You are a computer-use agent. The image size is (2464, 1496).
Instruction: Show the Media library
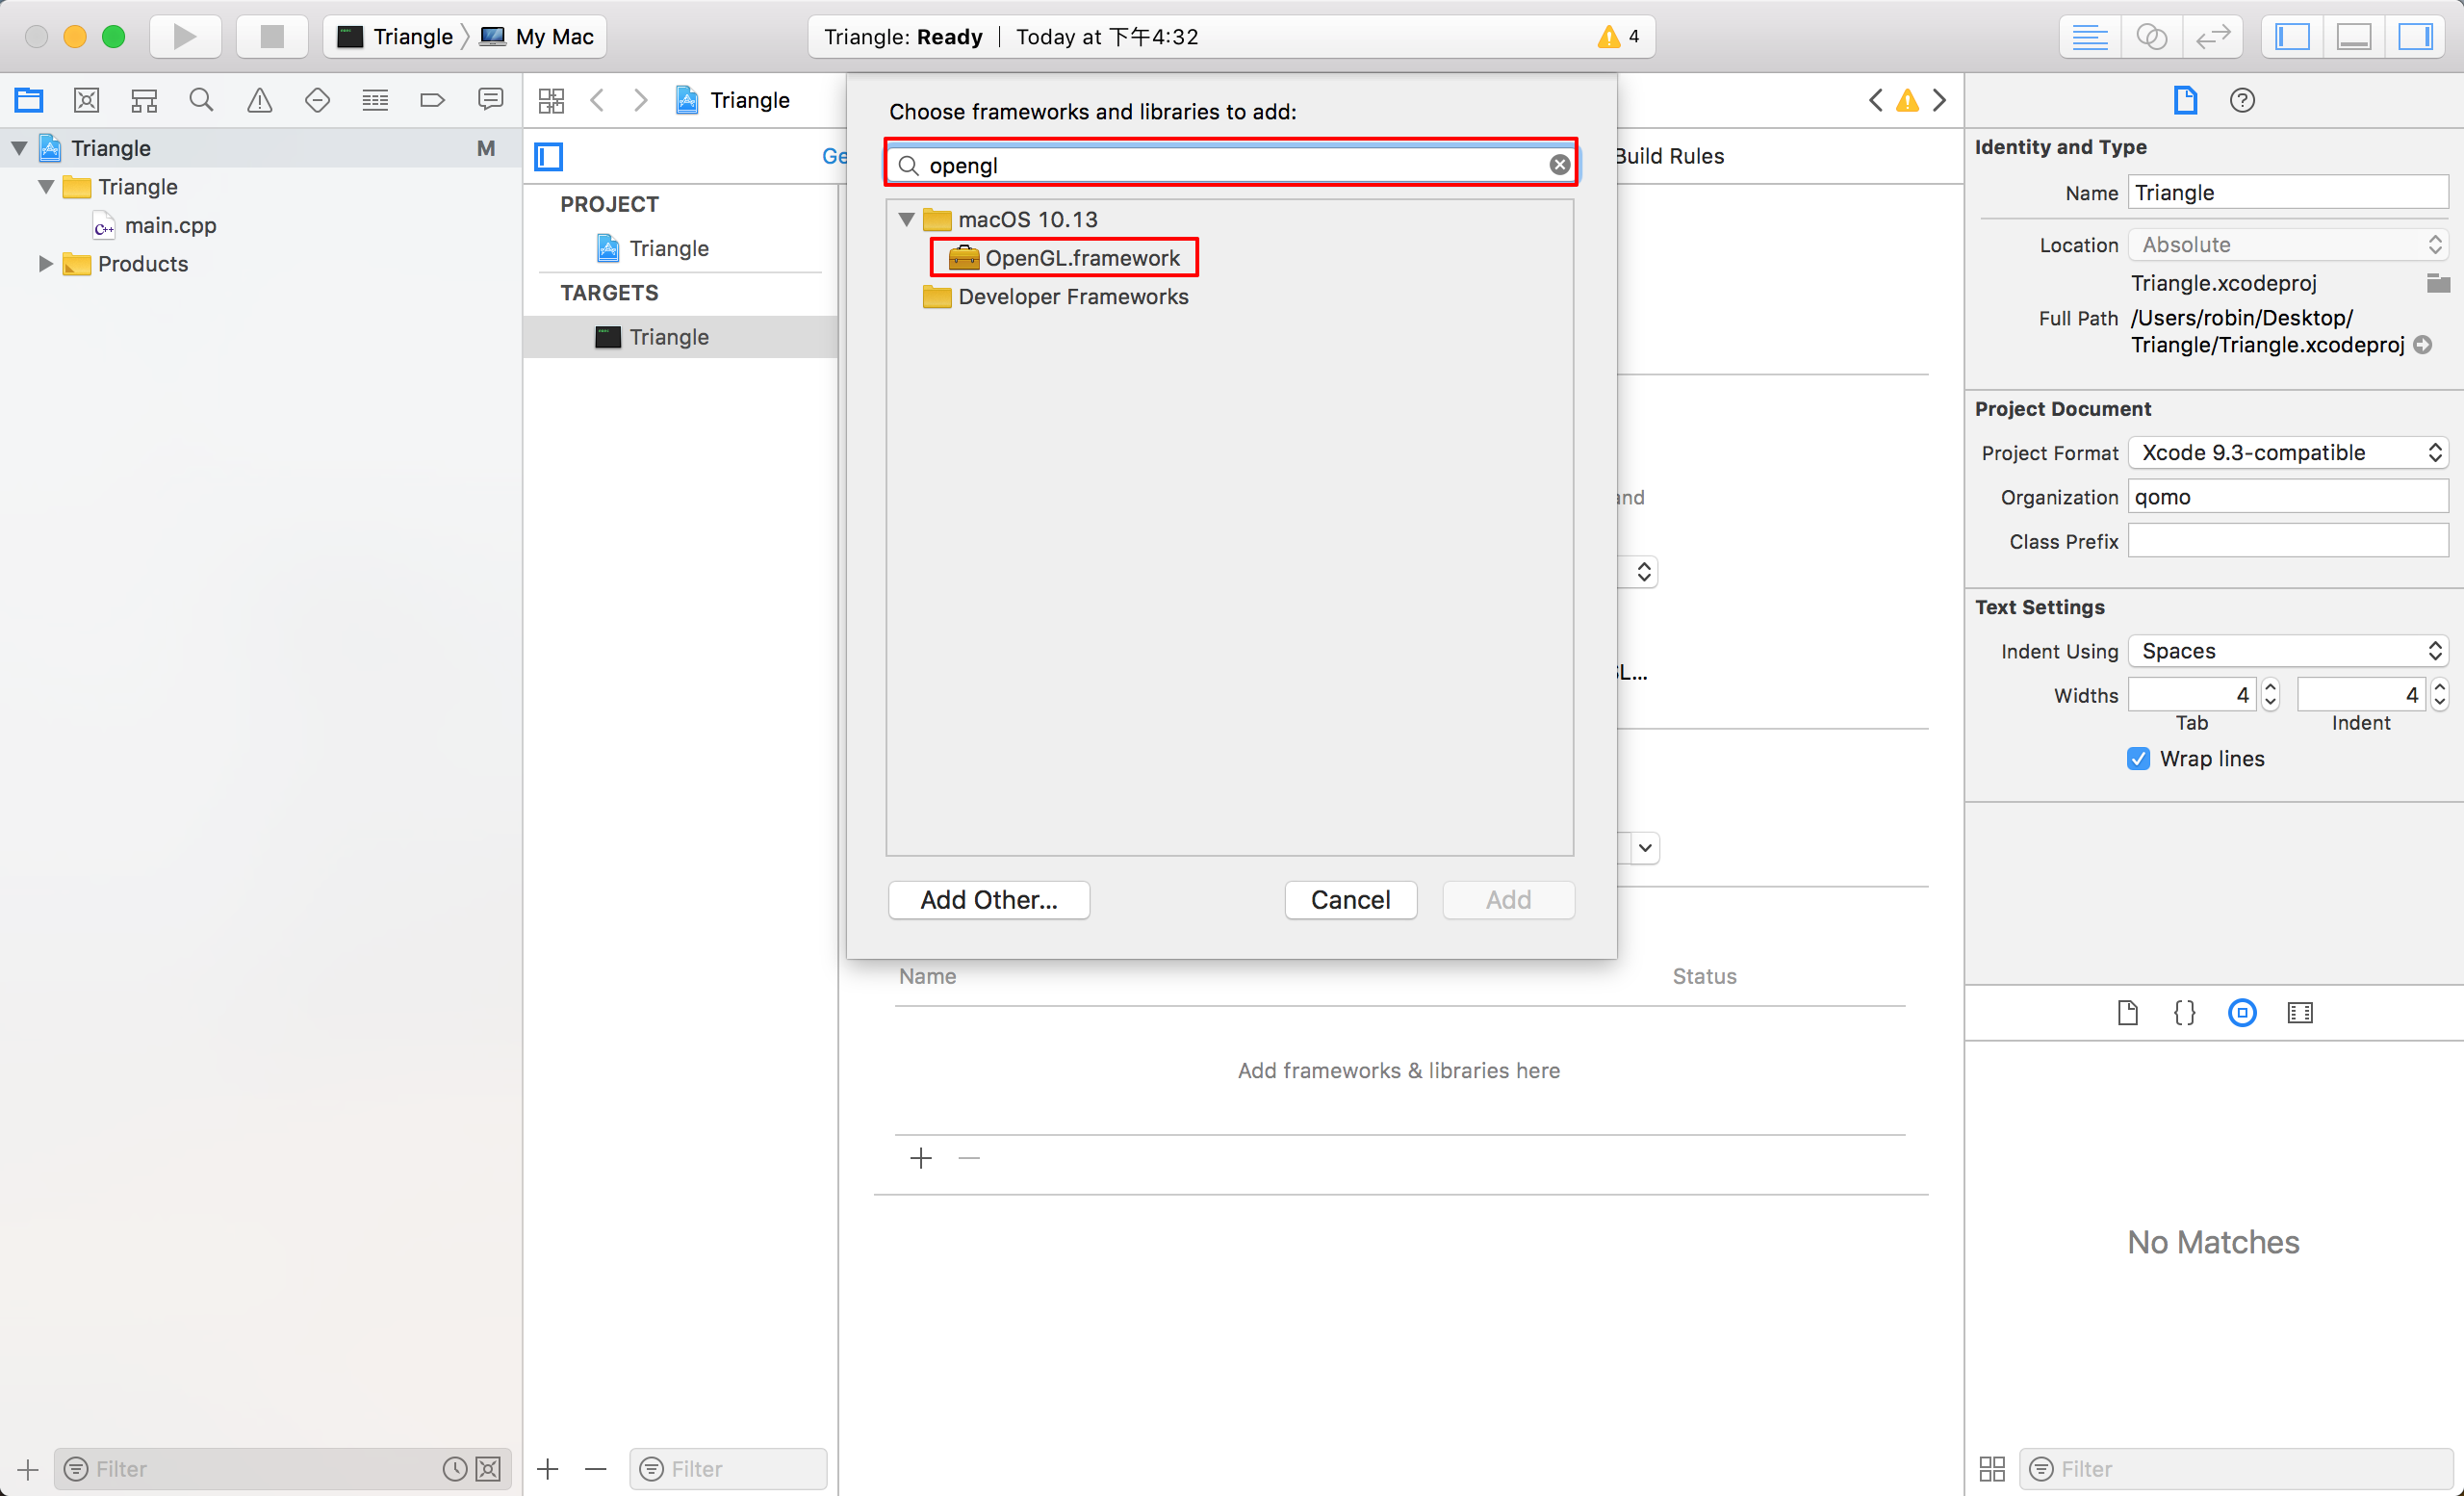click(2300, 1013)
